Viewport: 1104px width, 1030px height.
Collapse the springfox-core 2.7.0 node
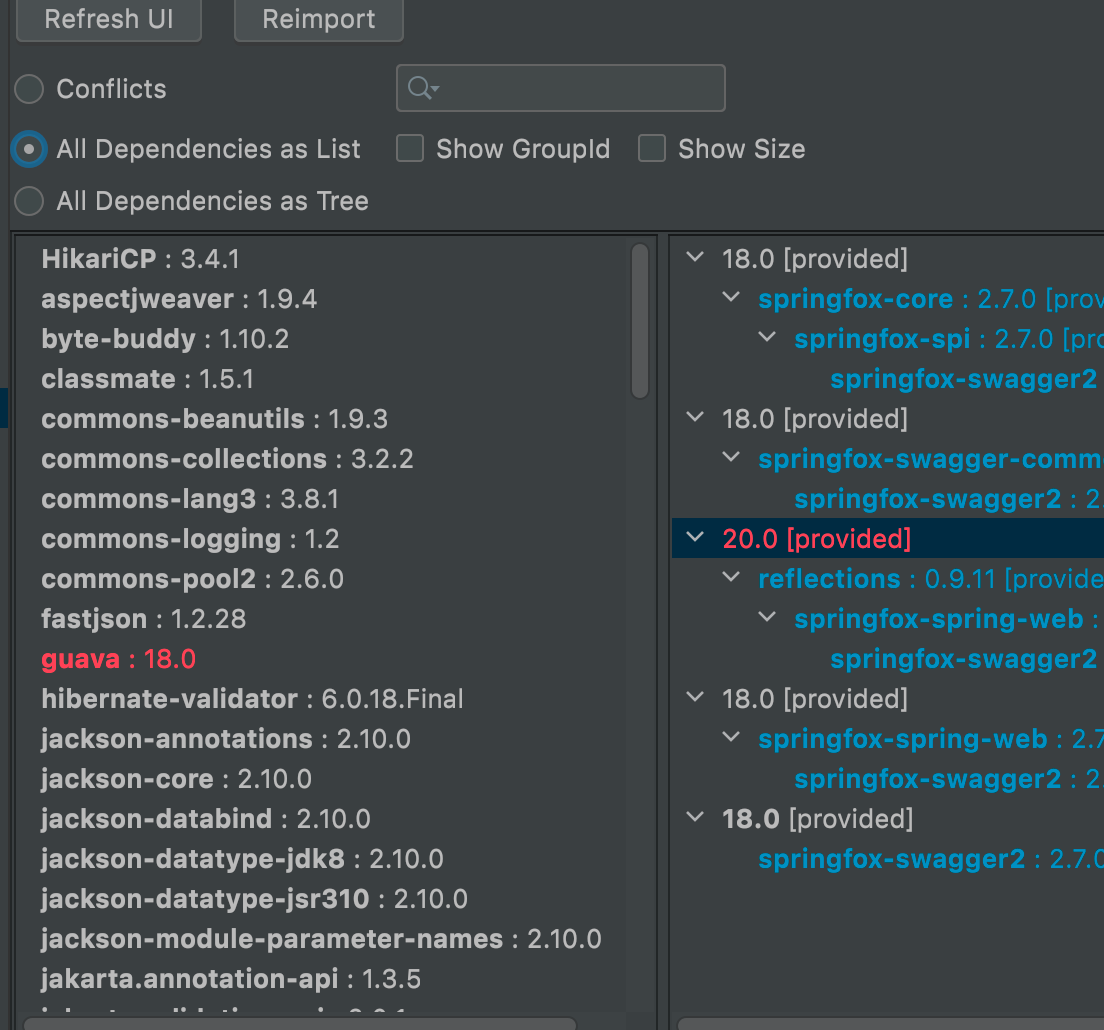coord(732,298)
